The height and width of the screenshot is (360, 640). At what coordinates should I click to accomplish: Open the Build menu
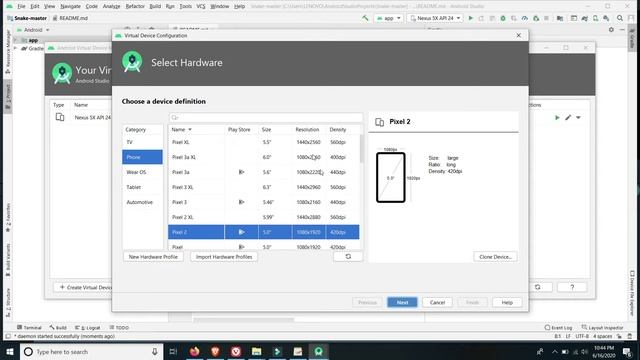pos(155,7)
